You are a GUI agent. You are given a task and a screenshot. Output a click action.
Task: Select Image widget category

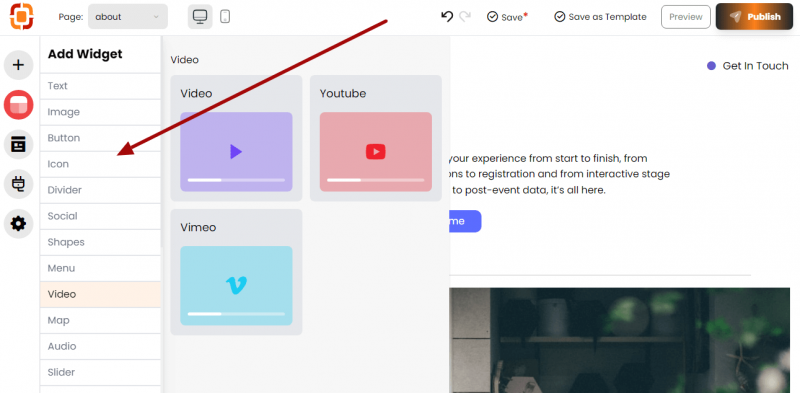101,112
